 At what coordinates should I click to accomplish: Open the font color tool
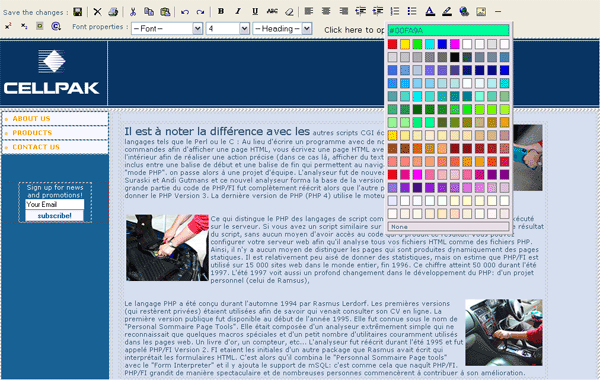click(x=430, y=11)
